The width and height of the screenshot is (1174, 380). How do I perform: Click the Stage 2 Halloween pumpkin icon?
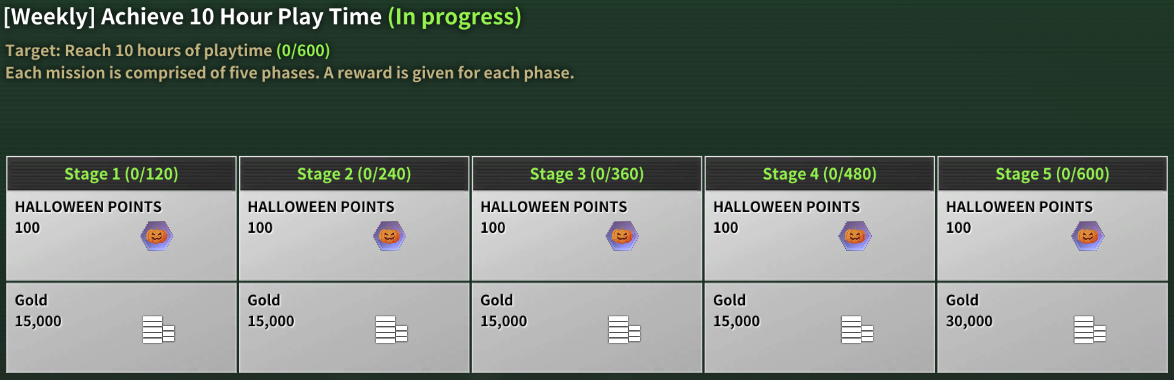[x=389, y=236]
